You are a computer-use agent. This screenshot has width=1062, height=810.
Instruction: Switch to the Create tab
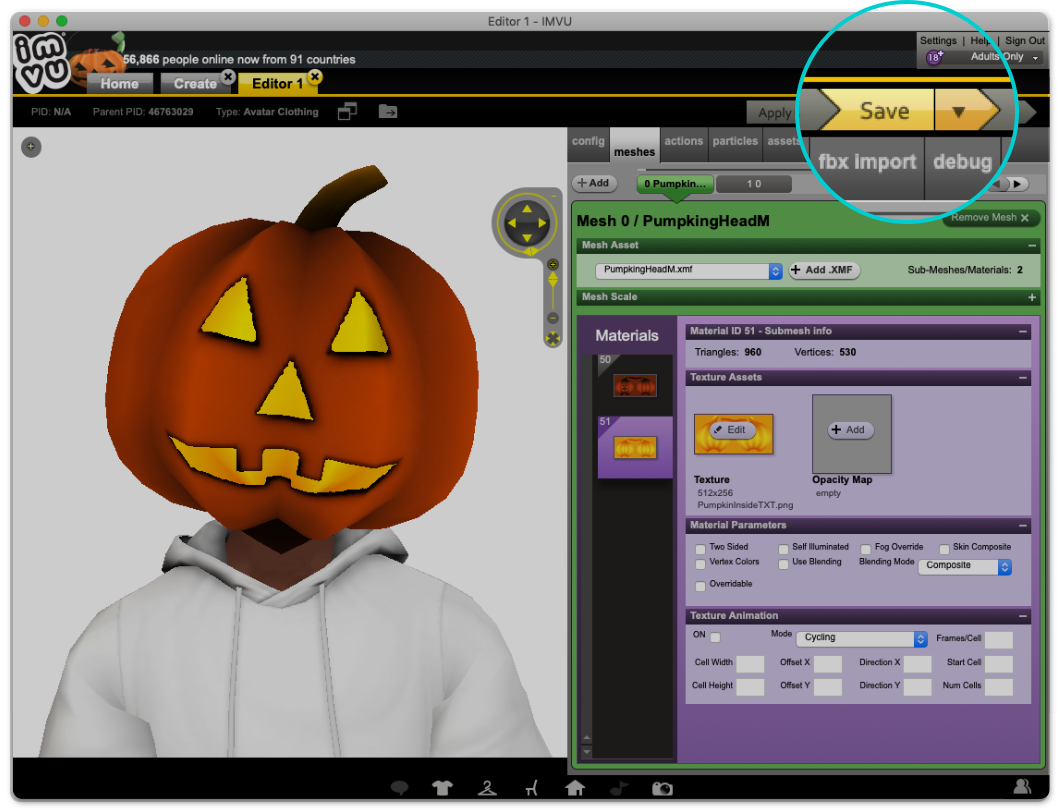point(195,83)
